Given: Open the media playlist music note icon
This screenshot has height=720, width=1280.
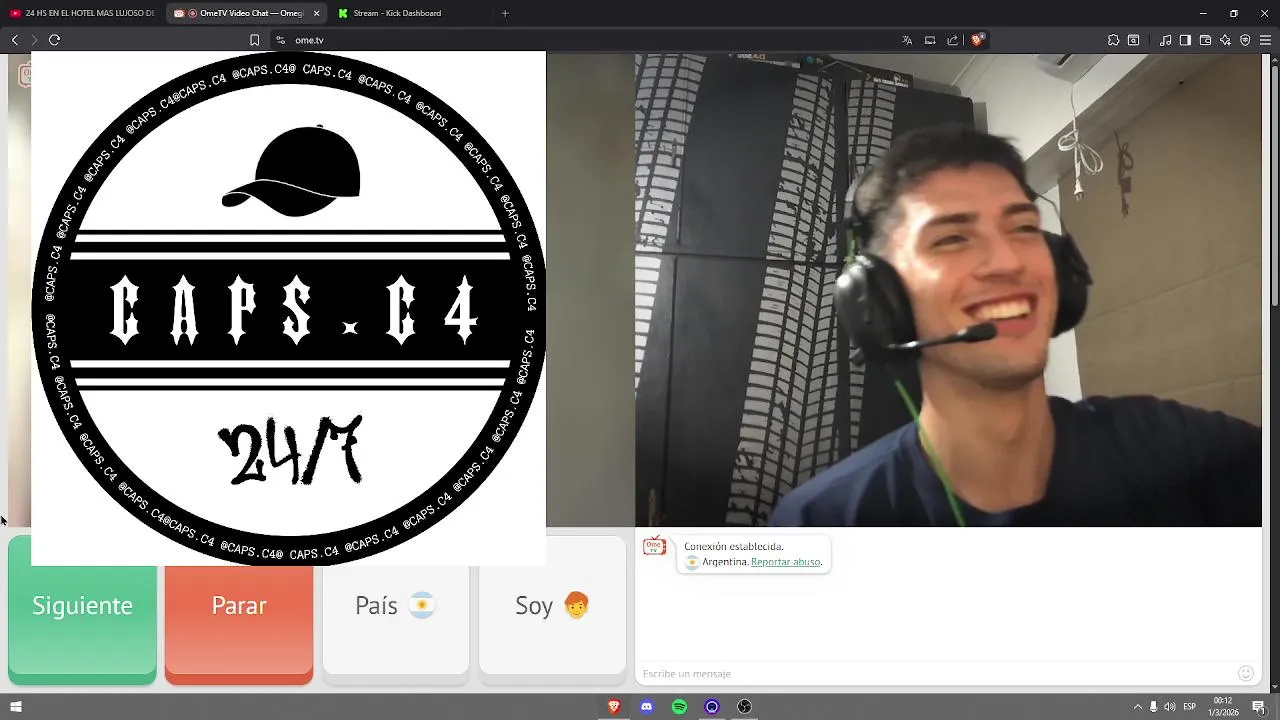Looking at the screenshot, I should click(1166, 40).
